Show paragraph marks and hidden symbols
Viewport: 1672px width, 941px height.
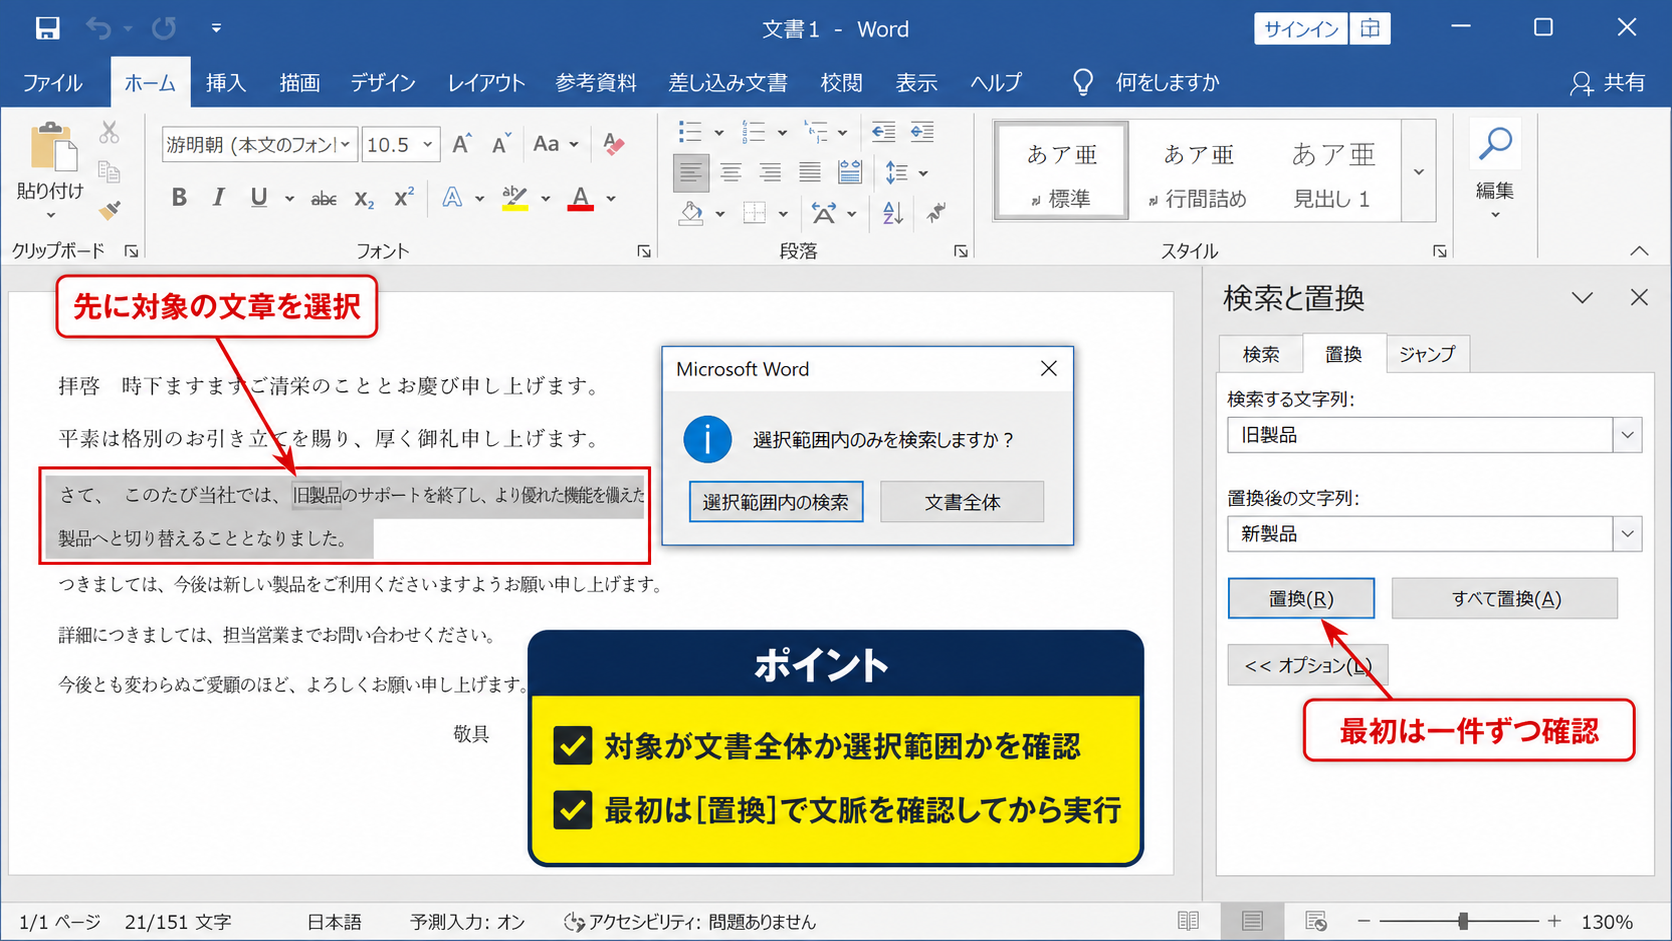click(x=936, y=212)
